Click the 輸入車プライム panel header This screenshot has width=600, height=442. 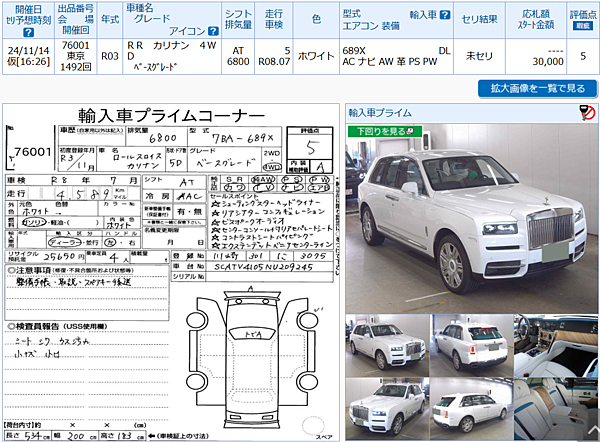click(471, 113)
